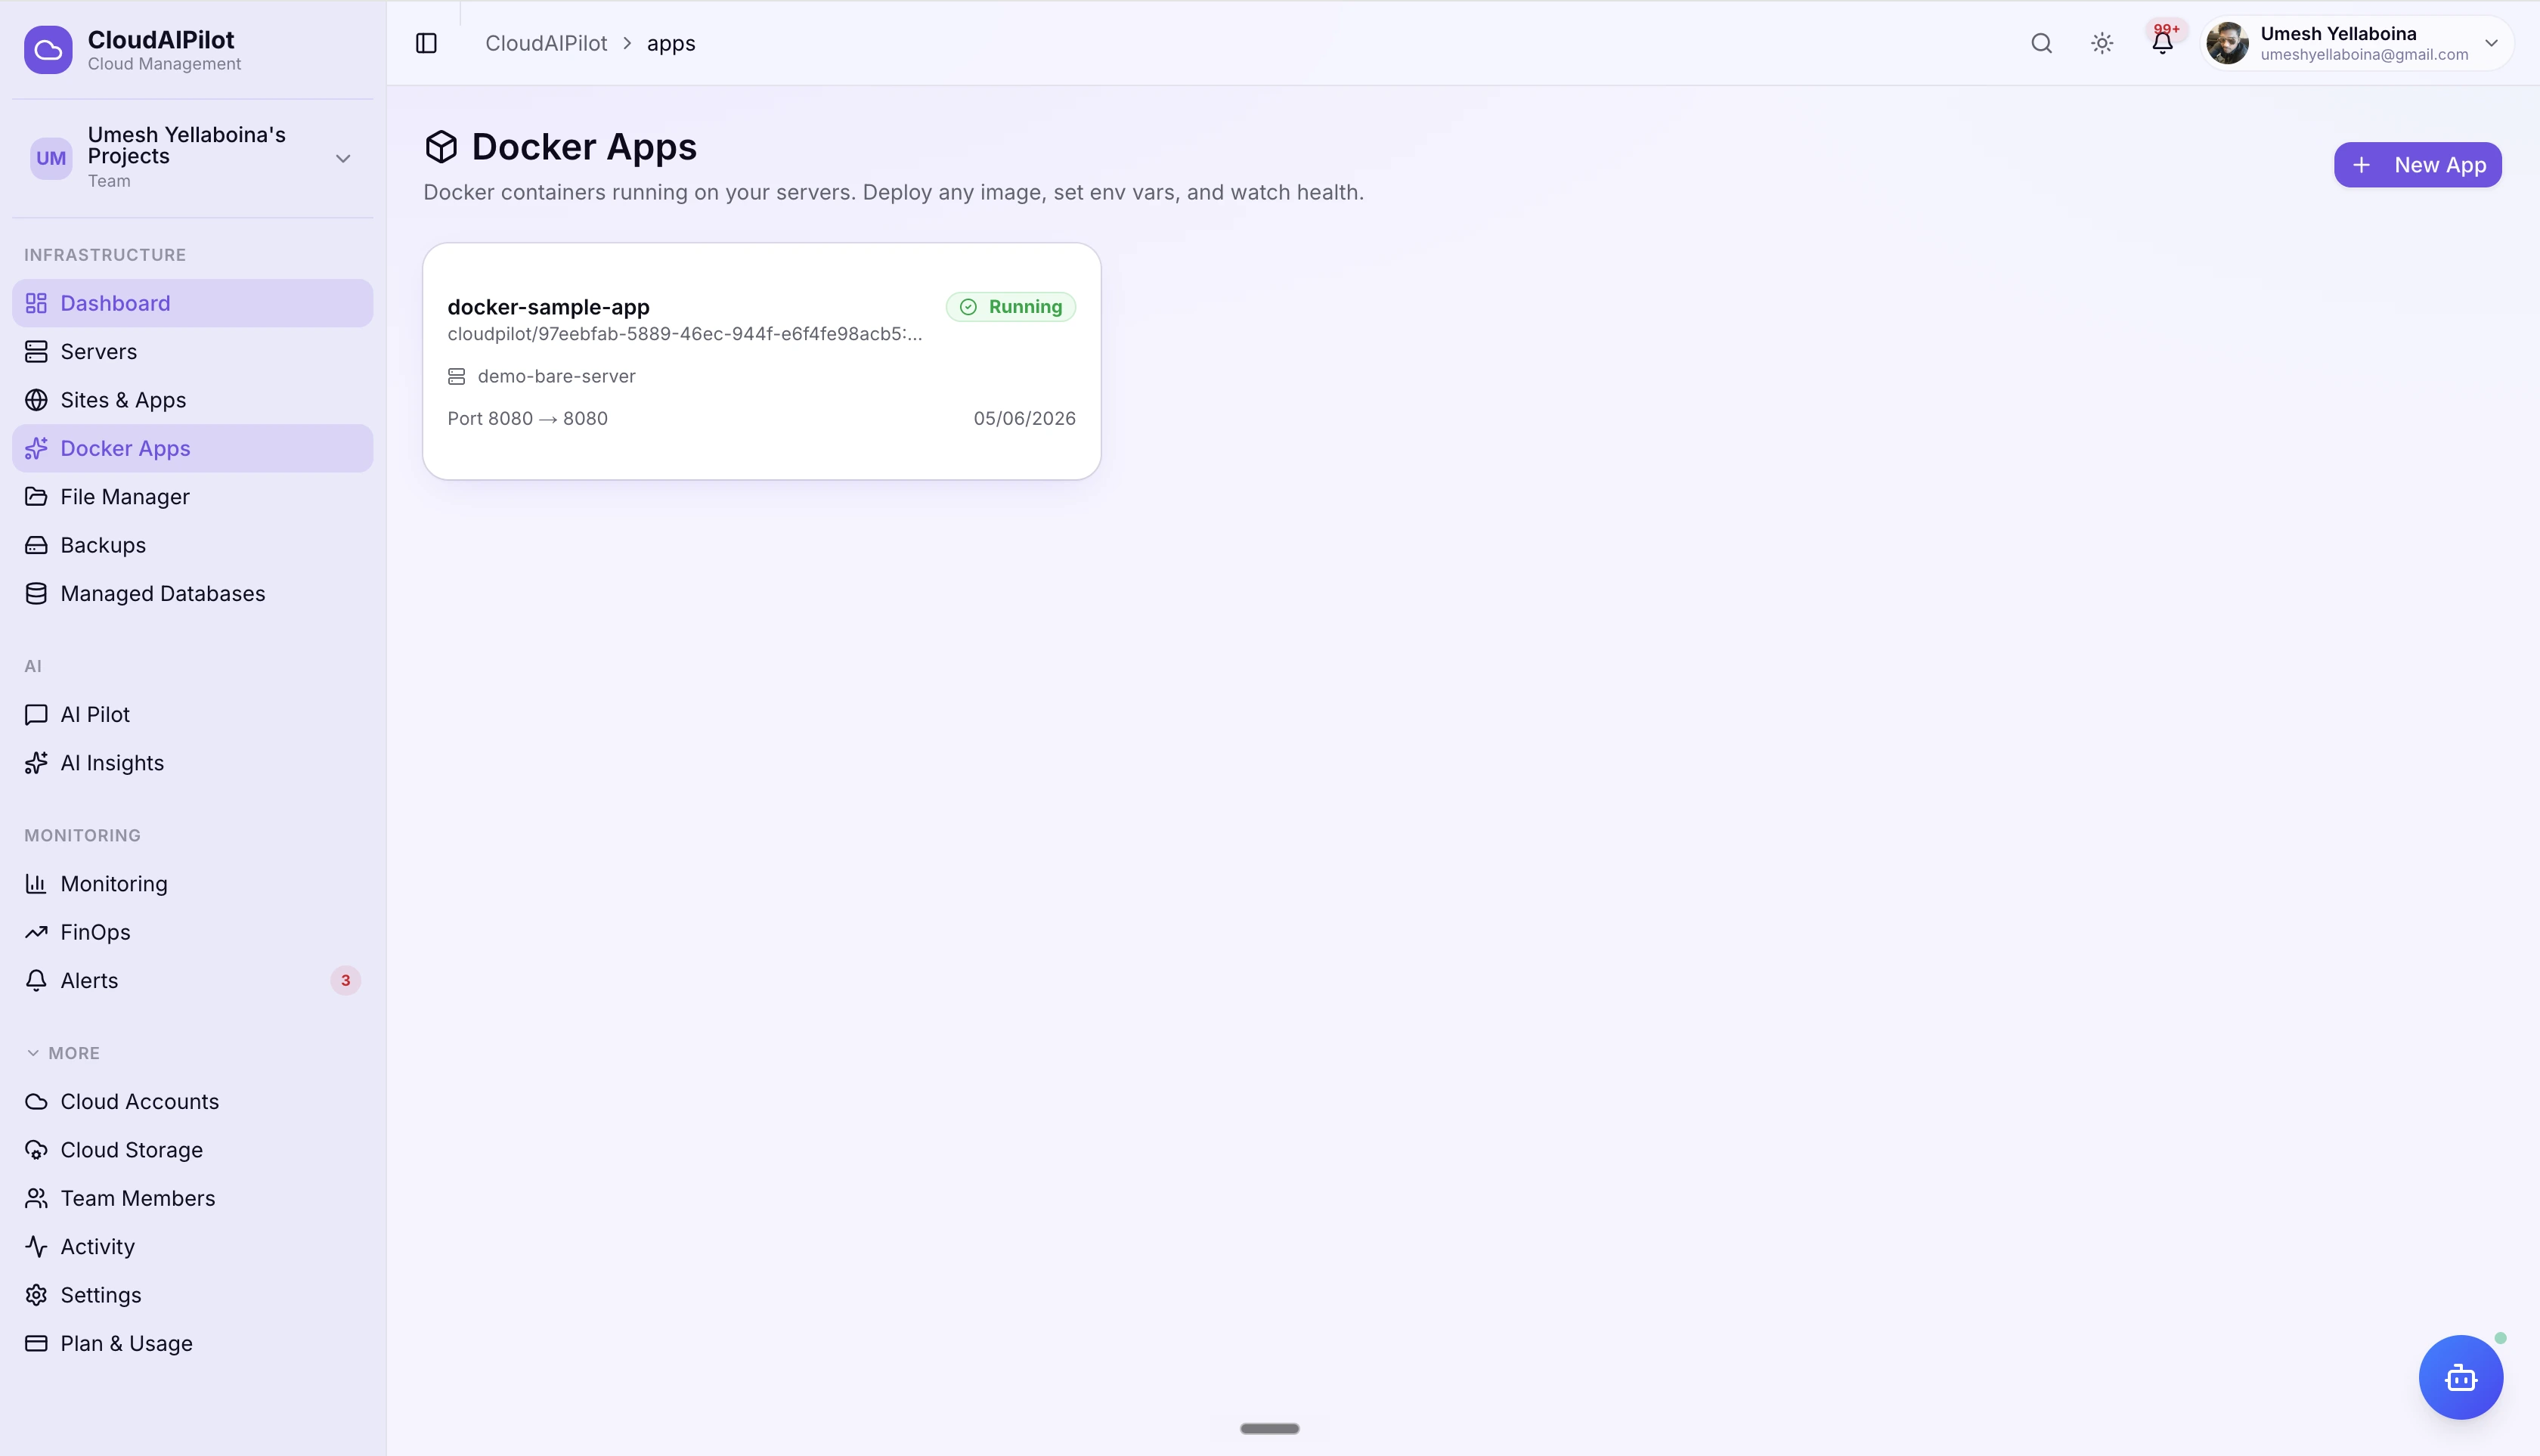The image size is (2540, 1456).
Task: Click the demo-bare-server label
Action: 556,376
